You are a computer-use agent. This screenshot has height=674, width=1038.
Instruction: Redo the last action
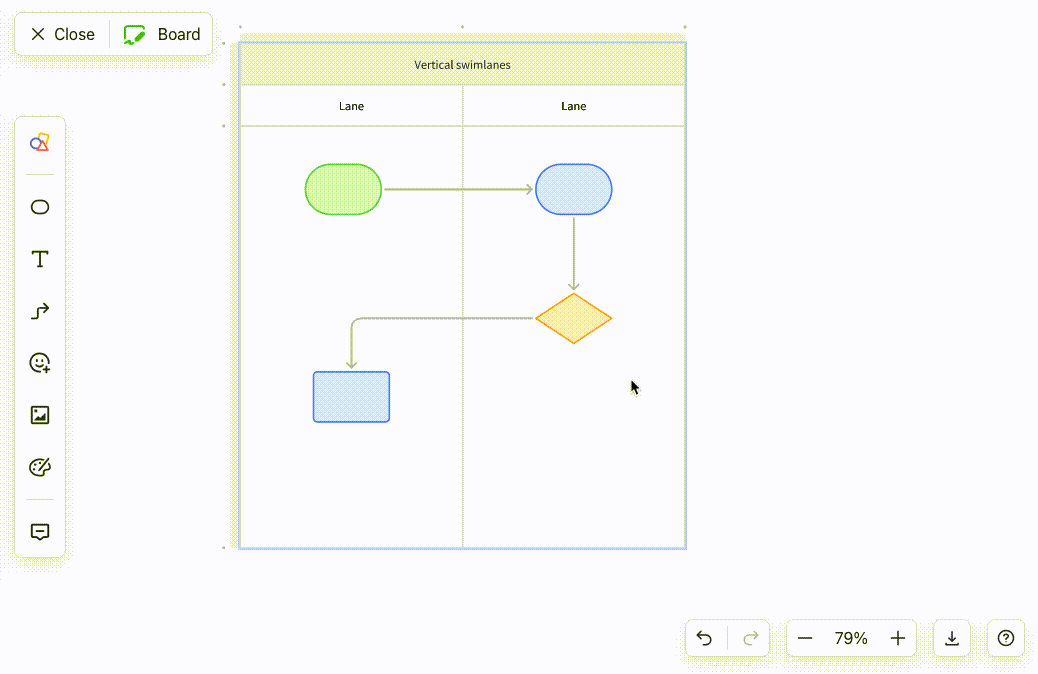pyautogui.click(x=750, y=638)
